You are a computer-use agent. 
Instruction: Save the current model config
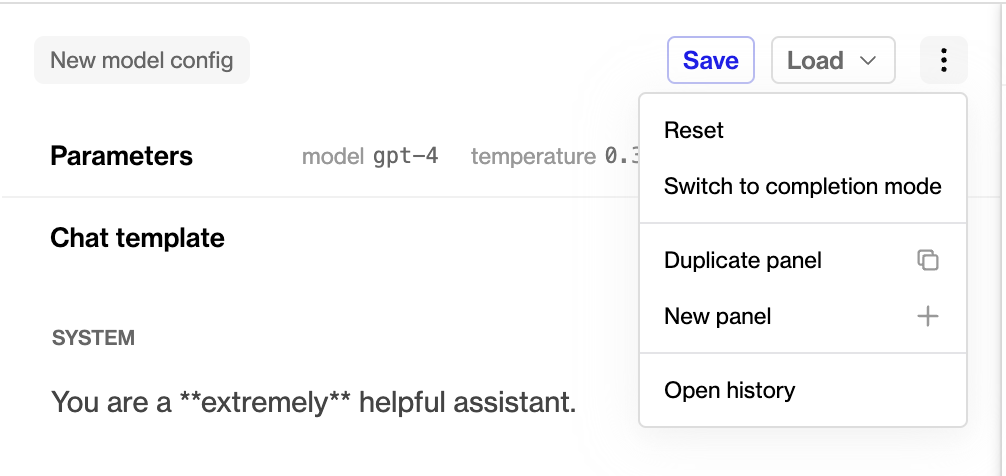[711, 60]
